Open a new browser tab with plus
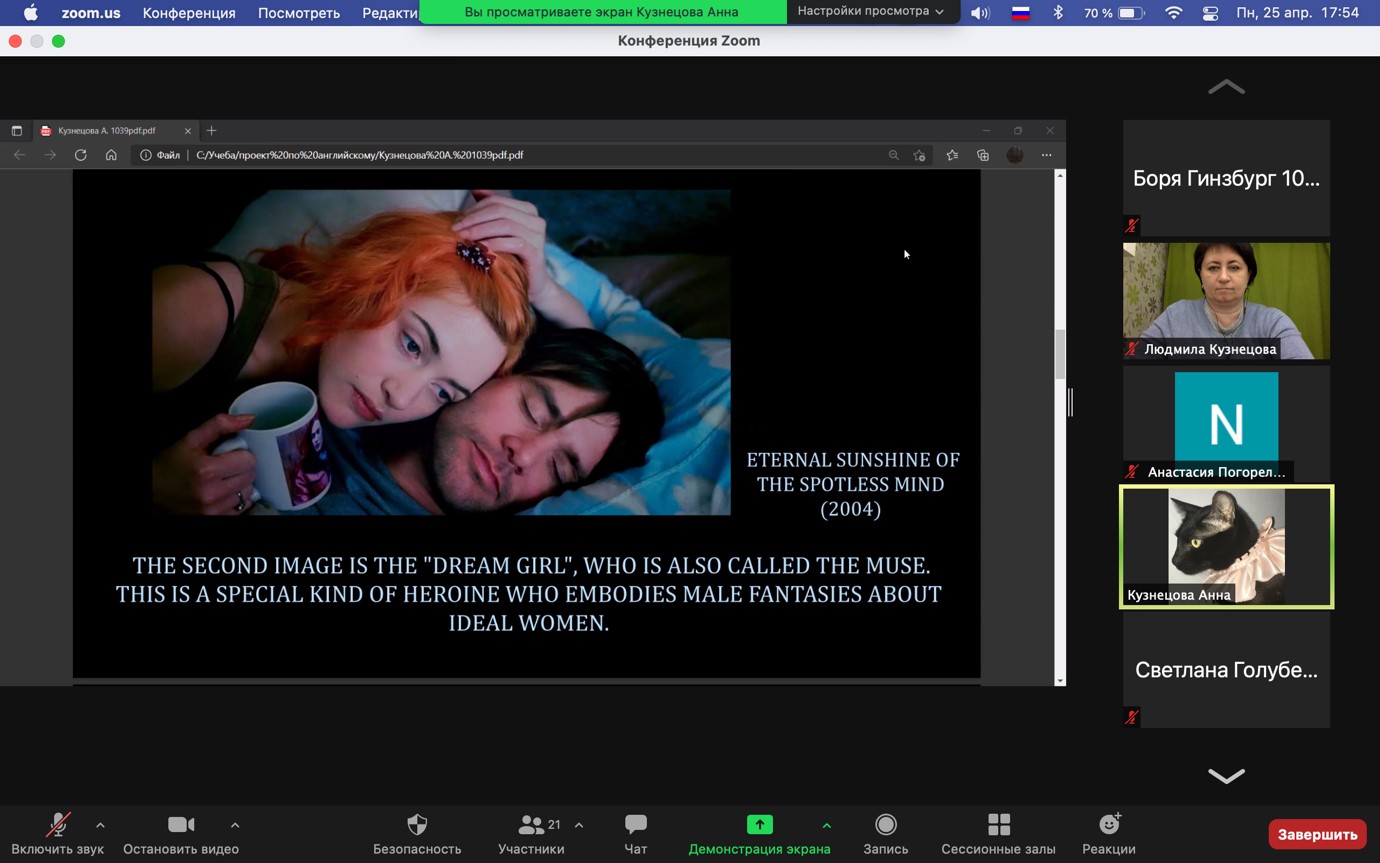Viewport: 1380px width, 863px height. [x=211, y=131]
